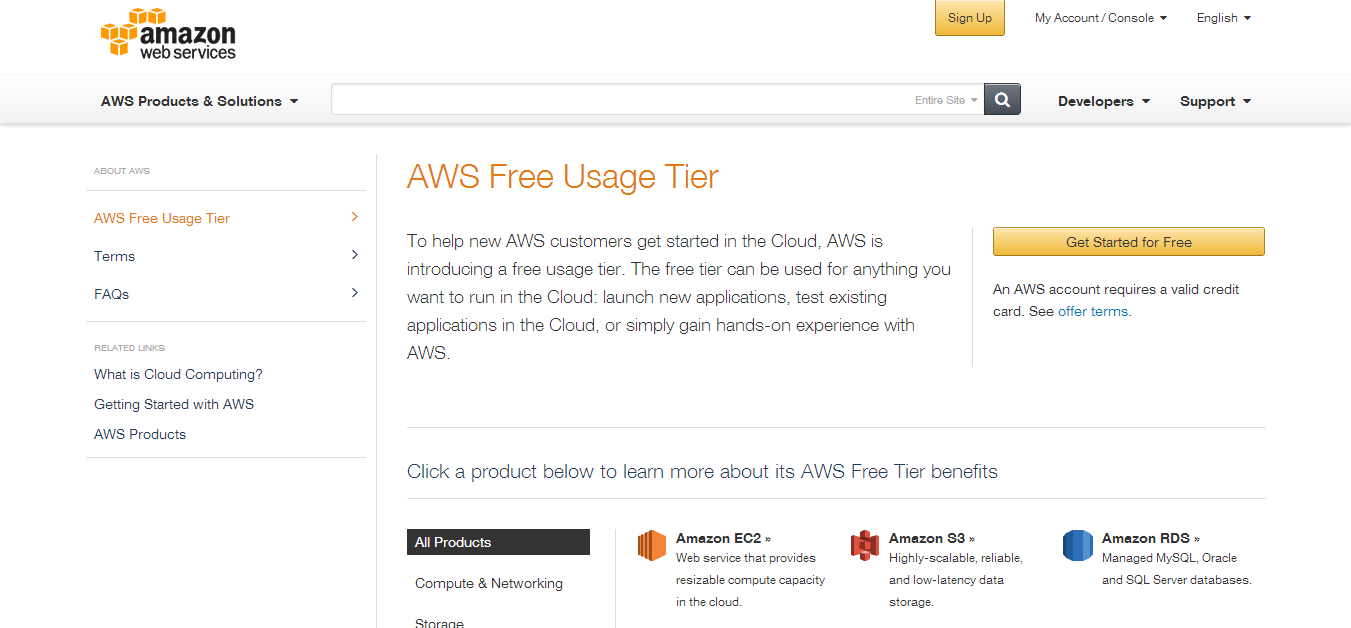The width and height of the screenshot is (1351, 628).
Task: Click the Sign Up button
Action: (970, 18)
